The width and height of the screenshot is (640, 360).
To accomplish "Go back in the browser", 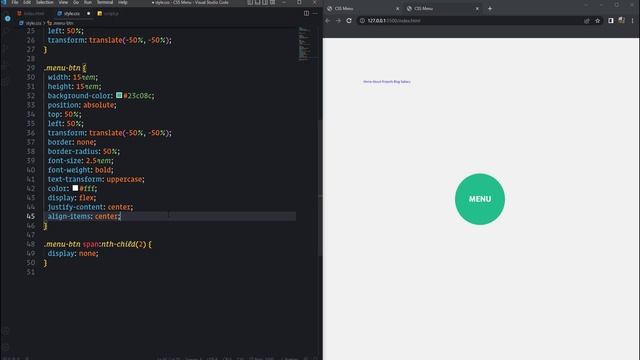I will (327, 20).
